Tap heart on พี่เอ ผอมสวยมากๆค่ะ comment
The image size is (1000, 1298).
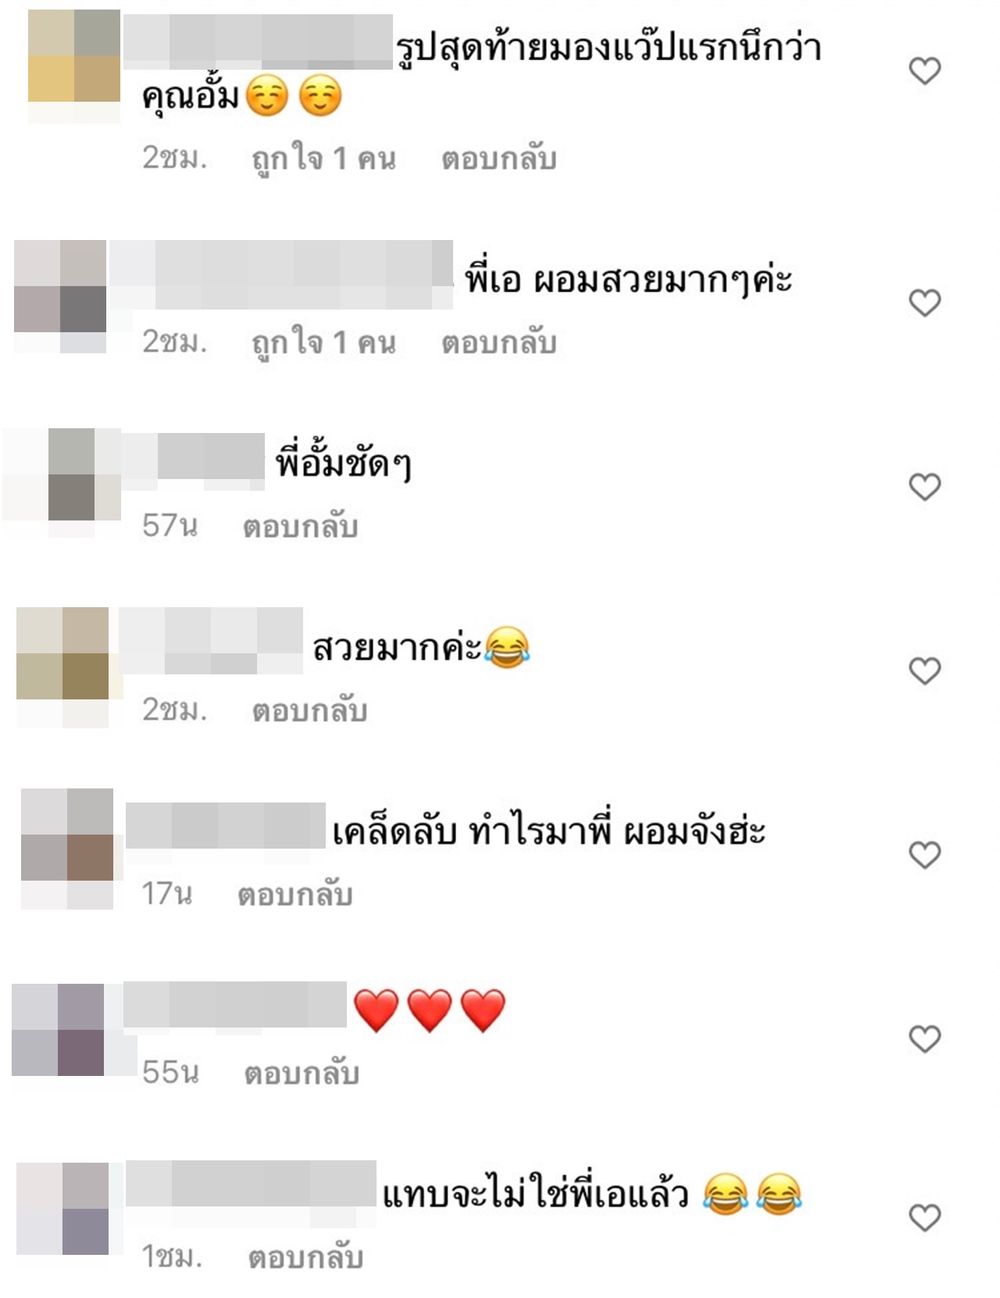pyautogui.click(x=925, y=303)
